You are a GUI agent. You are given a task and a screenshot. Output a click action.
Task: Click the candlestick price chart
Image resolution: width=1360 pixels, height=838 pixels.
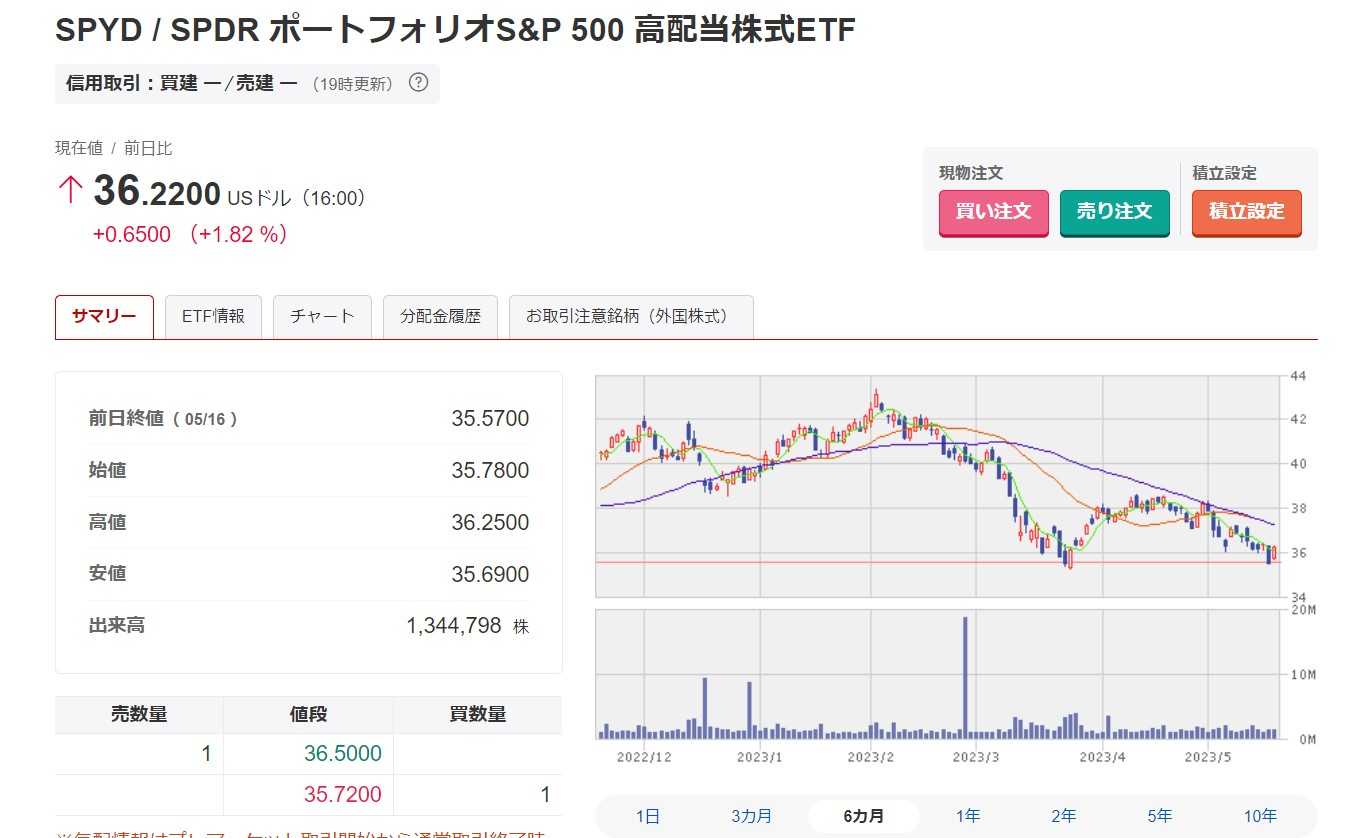(x=938, y=487)
